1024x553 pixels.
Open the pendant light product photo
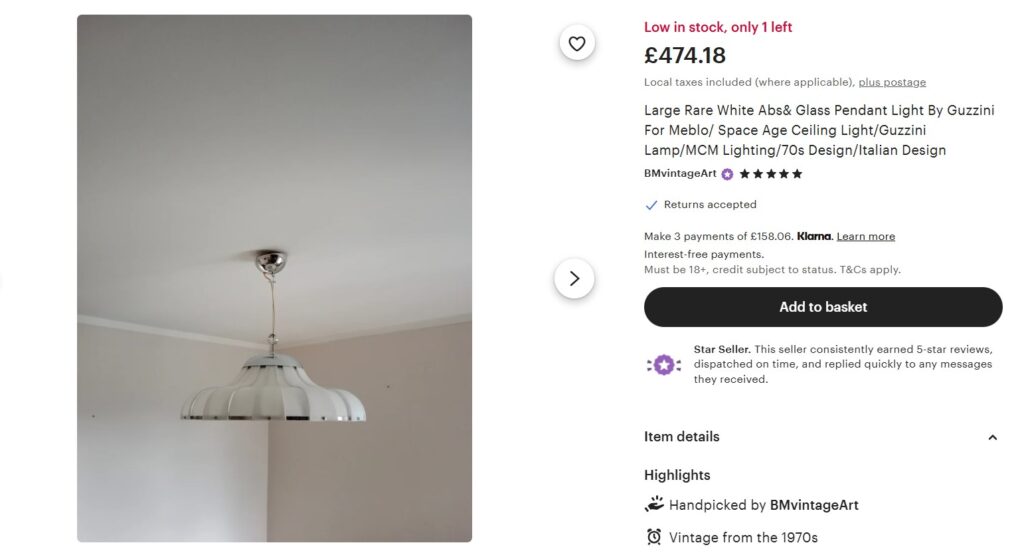(274, 278)
